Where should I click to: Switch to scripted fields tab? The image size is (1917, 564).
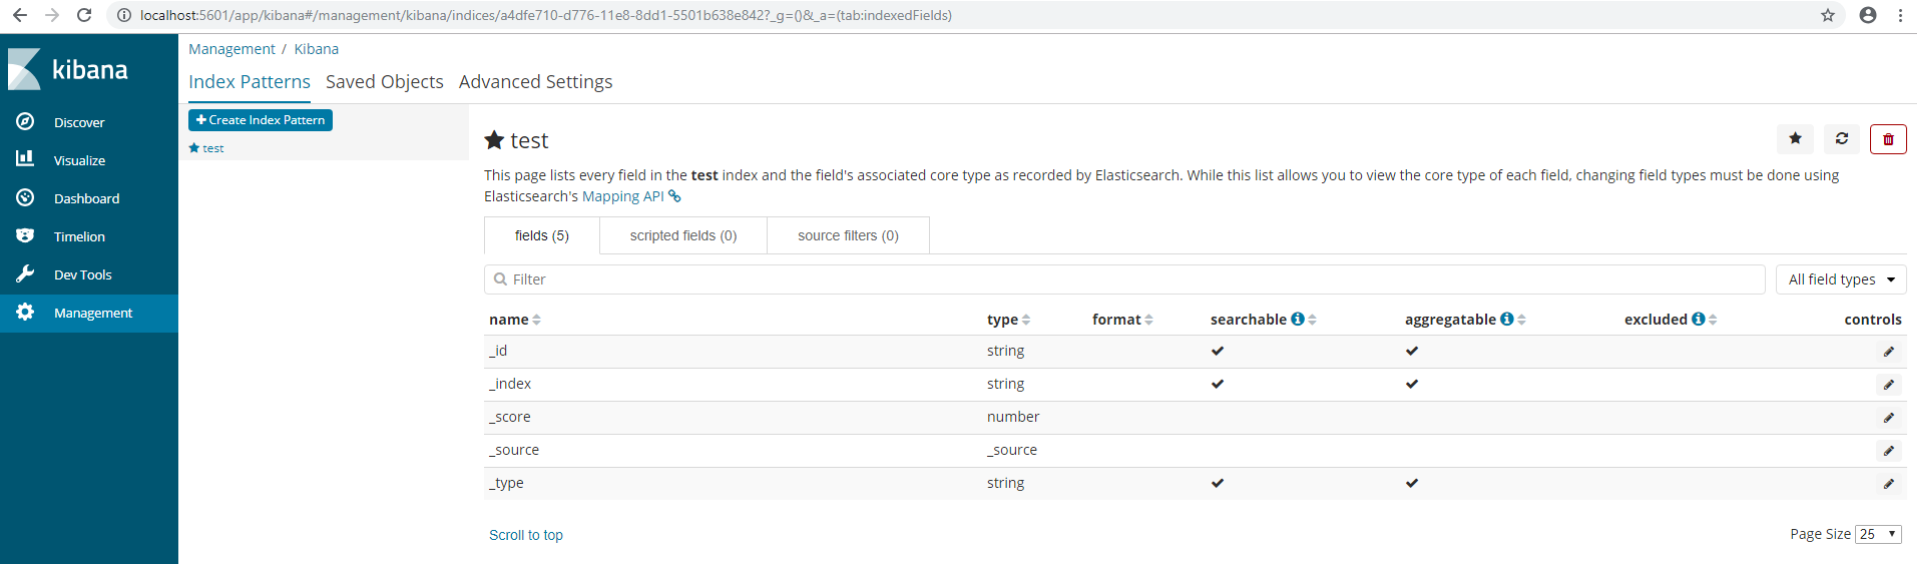683,236
